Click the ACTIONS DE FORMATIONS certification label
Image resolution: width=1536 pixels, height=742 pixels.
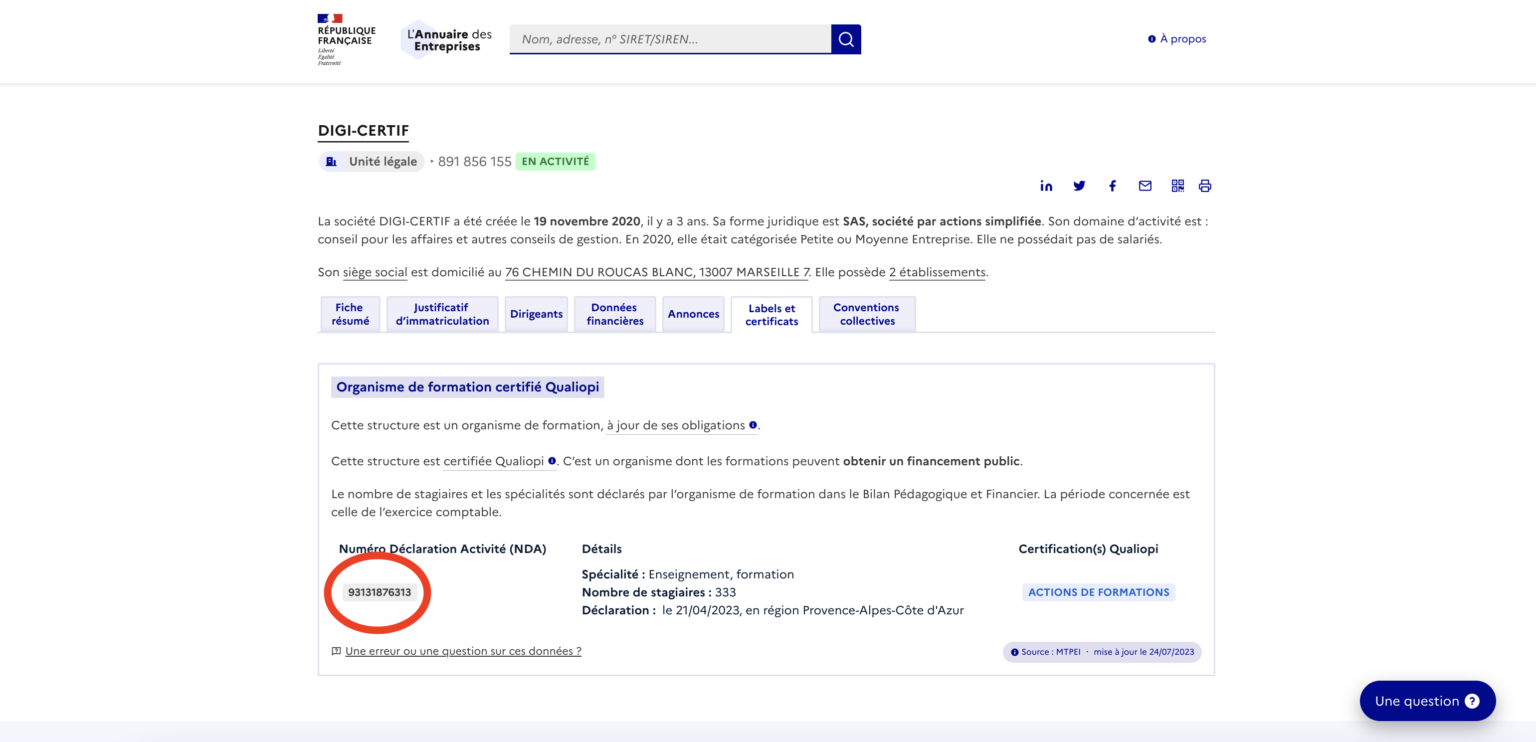pos(1098,591)
